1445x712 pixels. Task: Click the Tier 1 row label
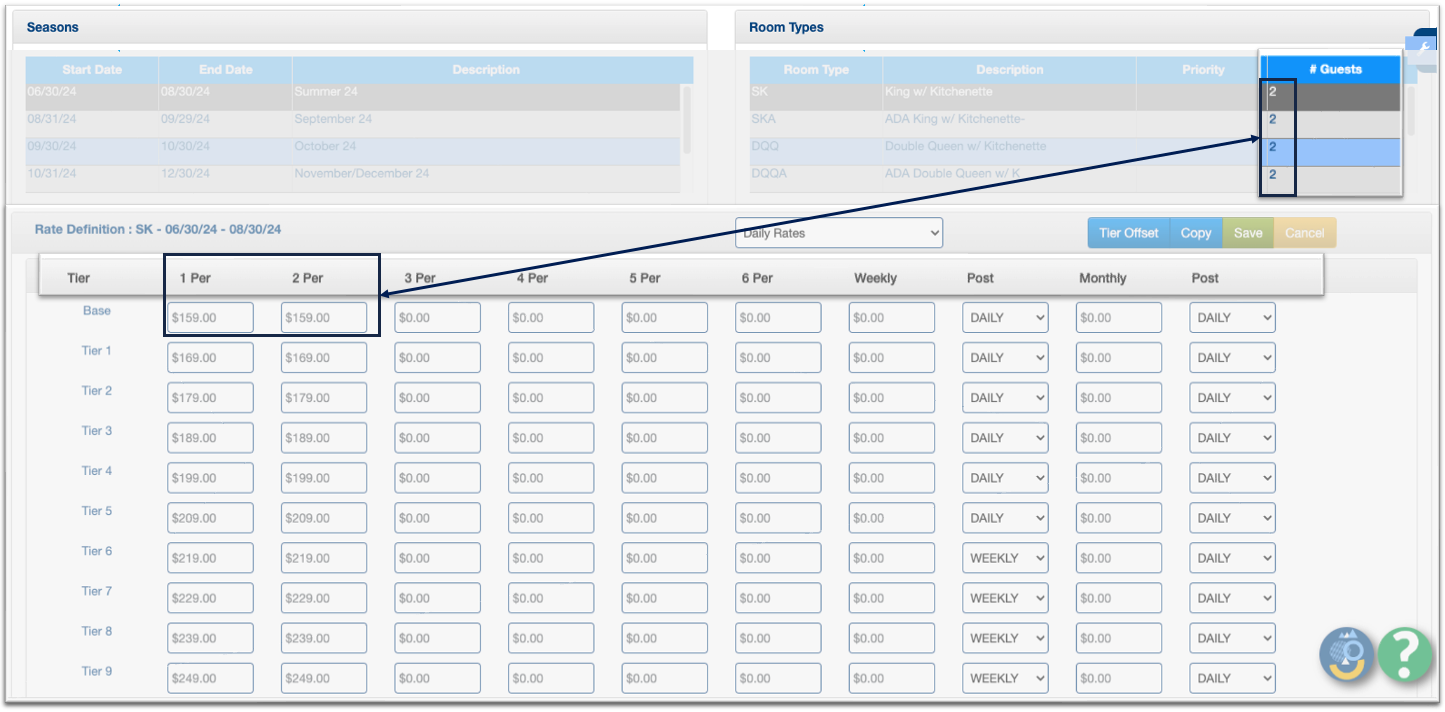point(96,351)
